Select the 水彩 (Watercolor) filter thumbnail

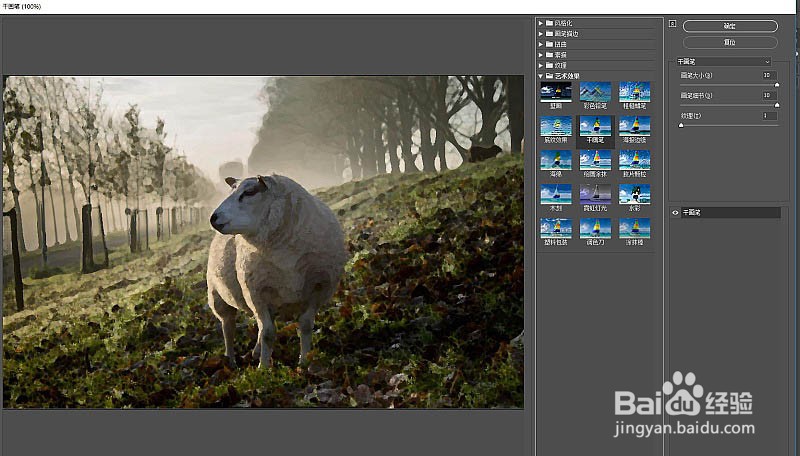[x=634, y=194]
